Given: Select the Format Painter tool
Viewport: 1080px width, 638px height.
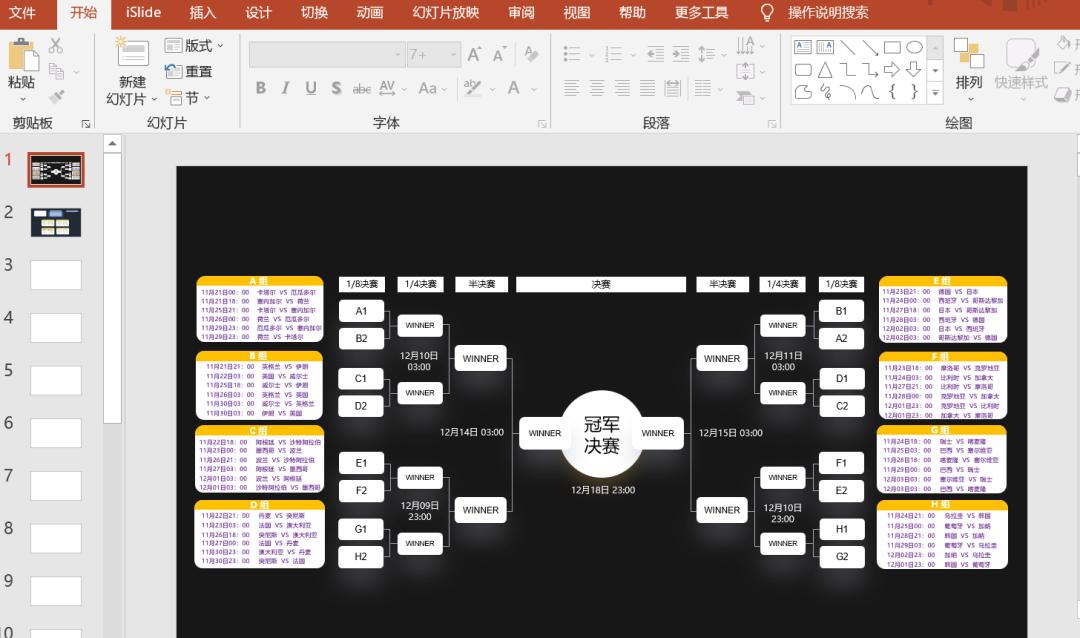Looking at the screenshot, I should coord(56,97).
